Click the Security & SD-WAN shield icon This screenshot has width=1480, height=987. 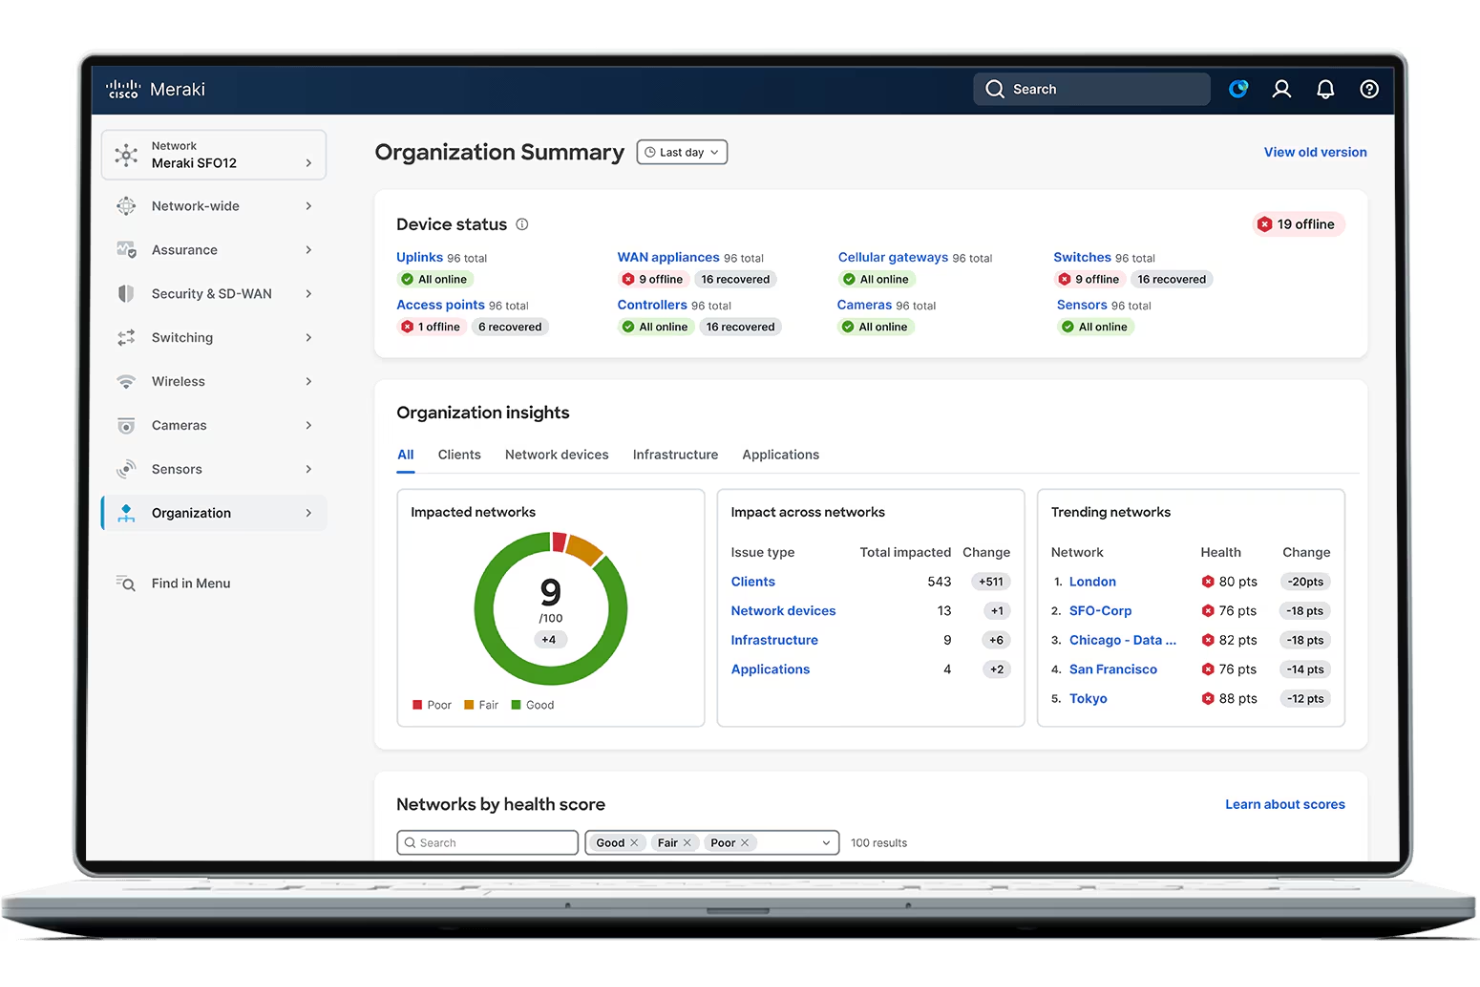pyautogui.click(x=126, y=293)
